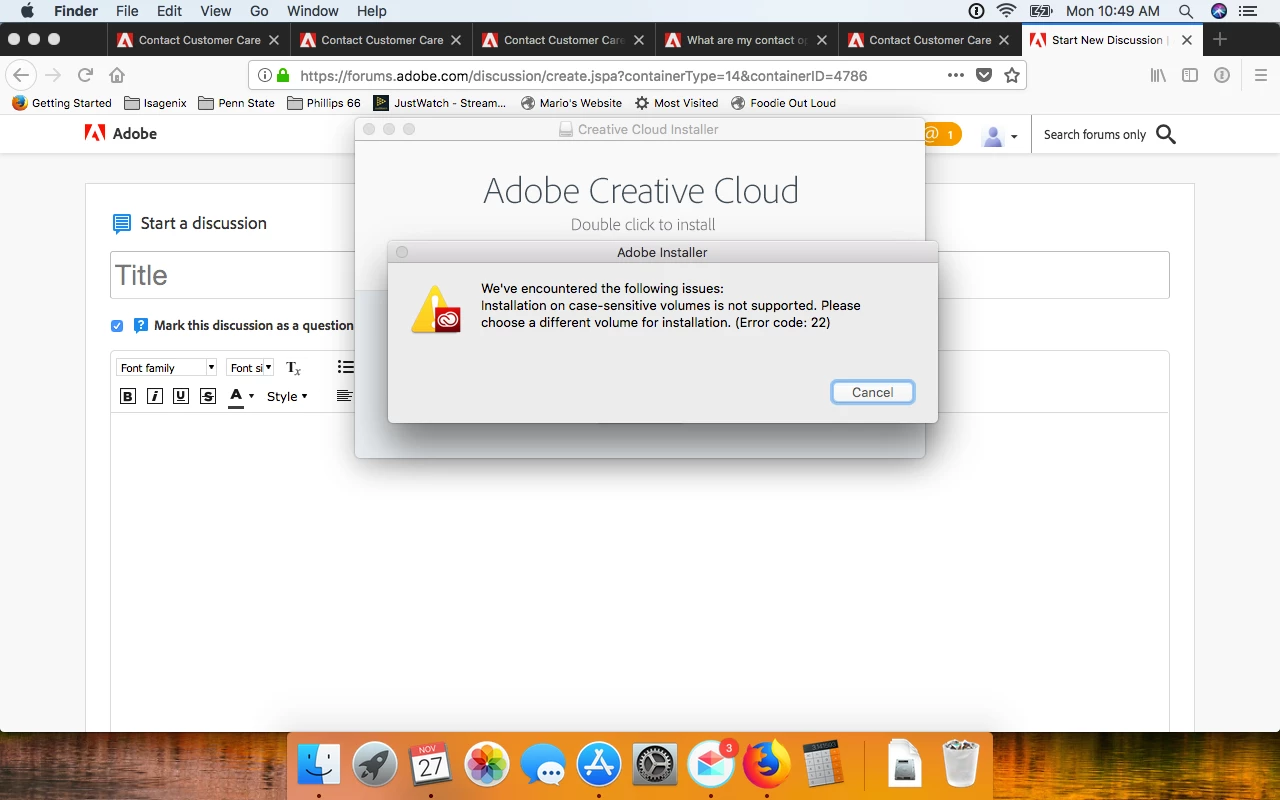Open App Store from the Dock
The height and width of the screenshot is (800, 1280).
tap(599, 766)
